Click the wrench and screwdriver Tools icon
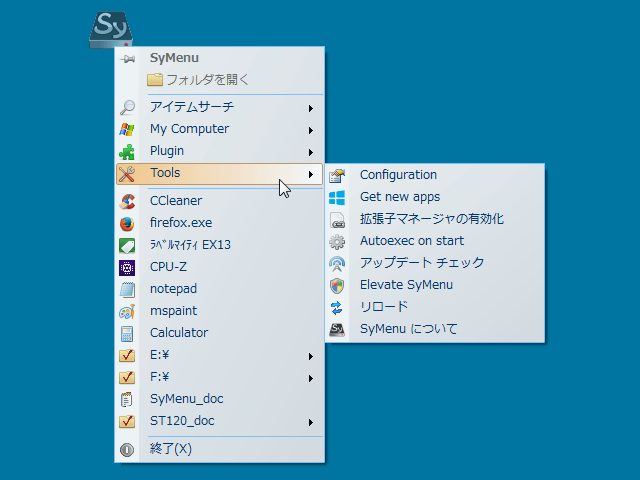Screen dimensions: 640x480 tap(127, 174)
